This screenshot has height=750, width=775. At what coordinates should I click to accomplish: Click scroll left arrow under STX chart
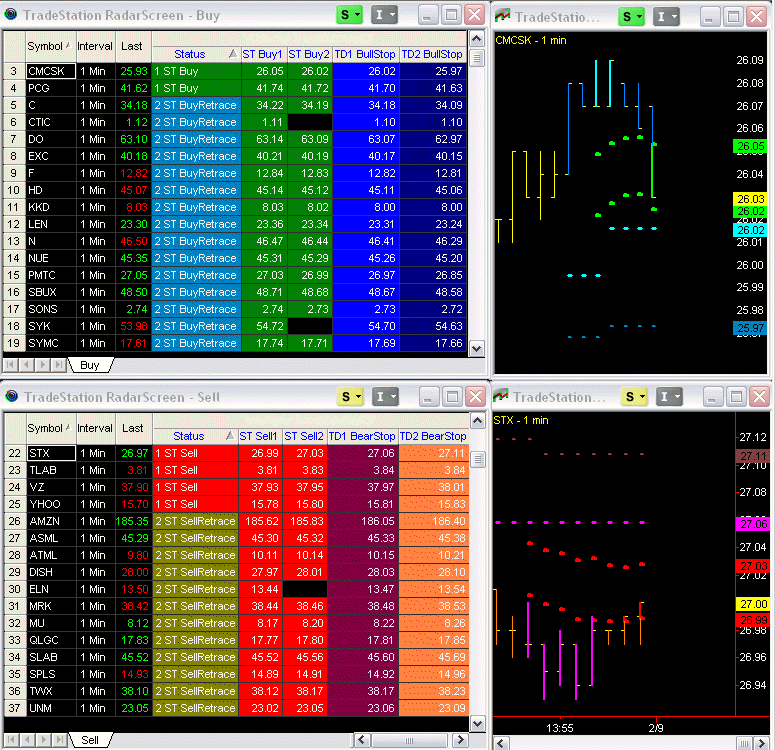[x=501, y=743]
